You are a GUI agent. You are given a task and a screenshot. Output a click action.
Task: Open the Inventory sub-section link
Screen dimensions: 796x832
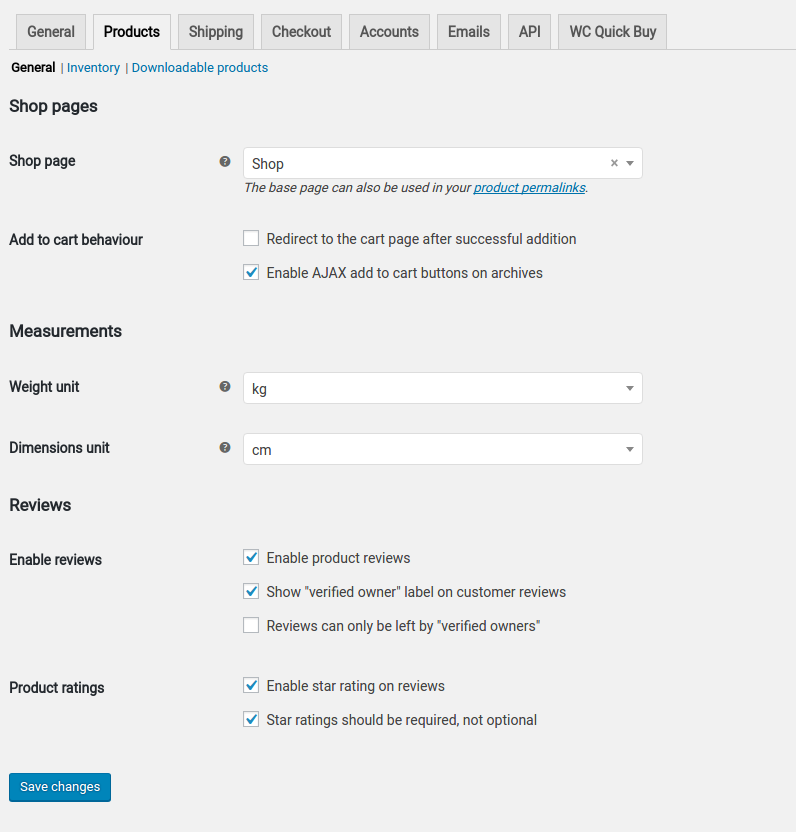tap(93, 68)
